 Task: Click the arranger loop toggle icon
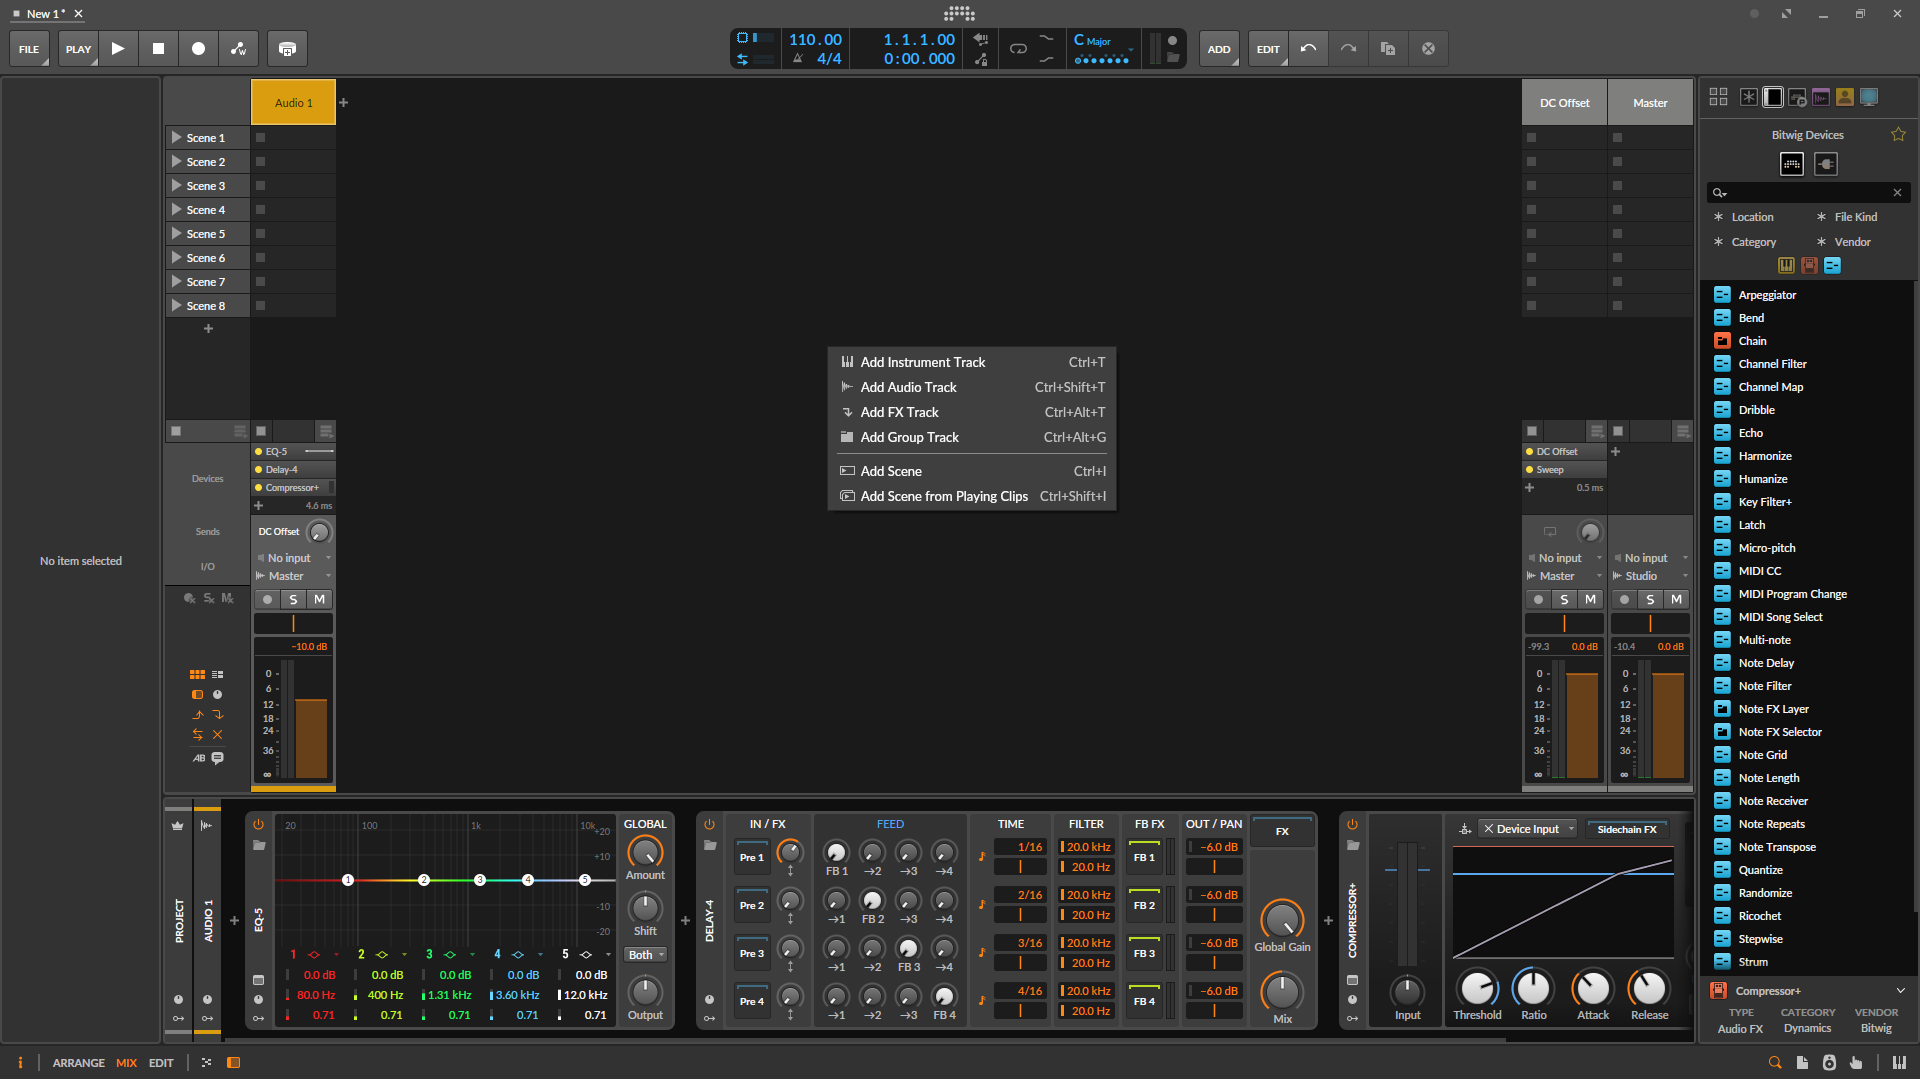click(x=1018, y=49)
